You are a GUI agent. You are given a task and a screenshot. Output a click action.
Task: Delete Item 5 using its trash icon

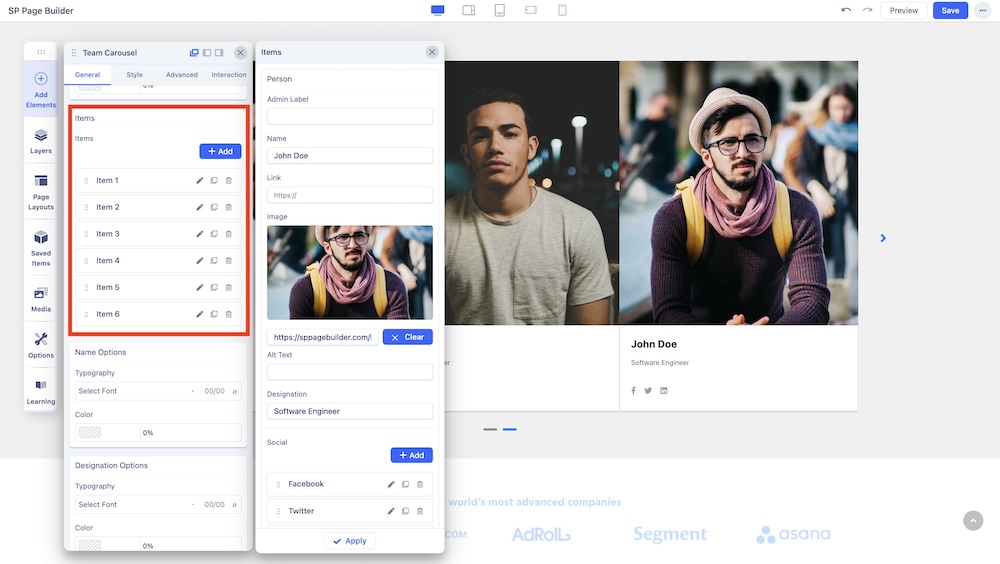[229, 288]
